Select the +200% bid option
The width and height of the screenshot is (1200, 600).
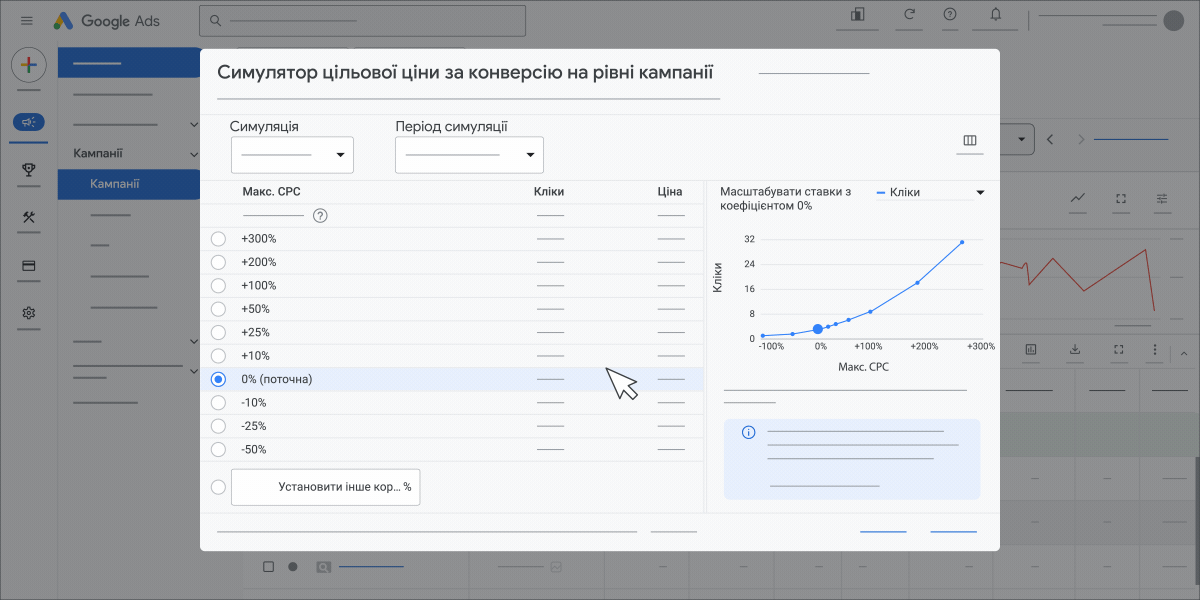(218, 262)
